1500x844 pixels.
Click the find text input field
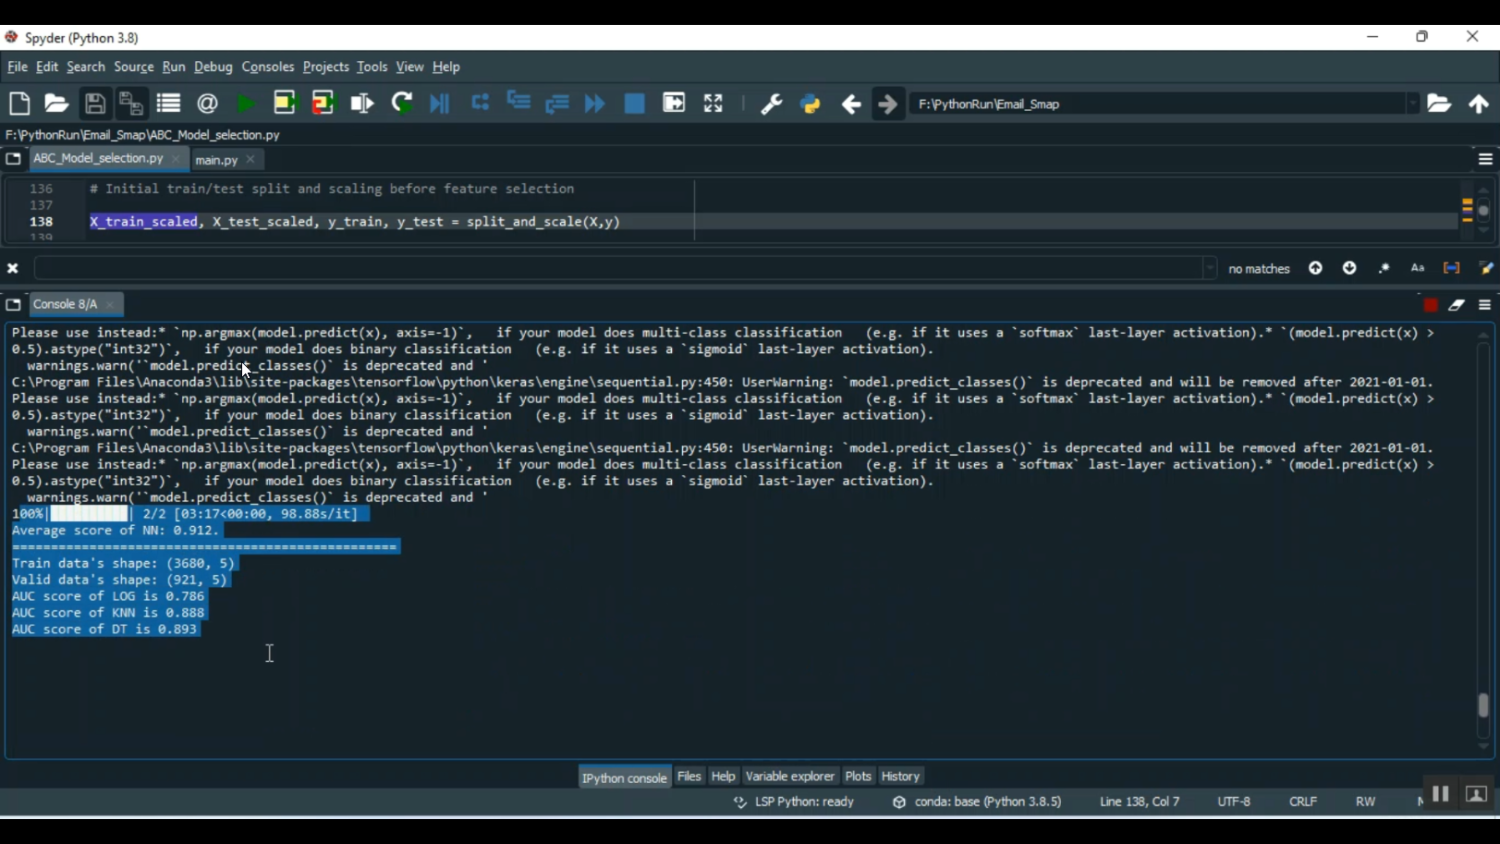(620, 268)
